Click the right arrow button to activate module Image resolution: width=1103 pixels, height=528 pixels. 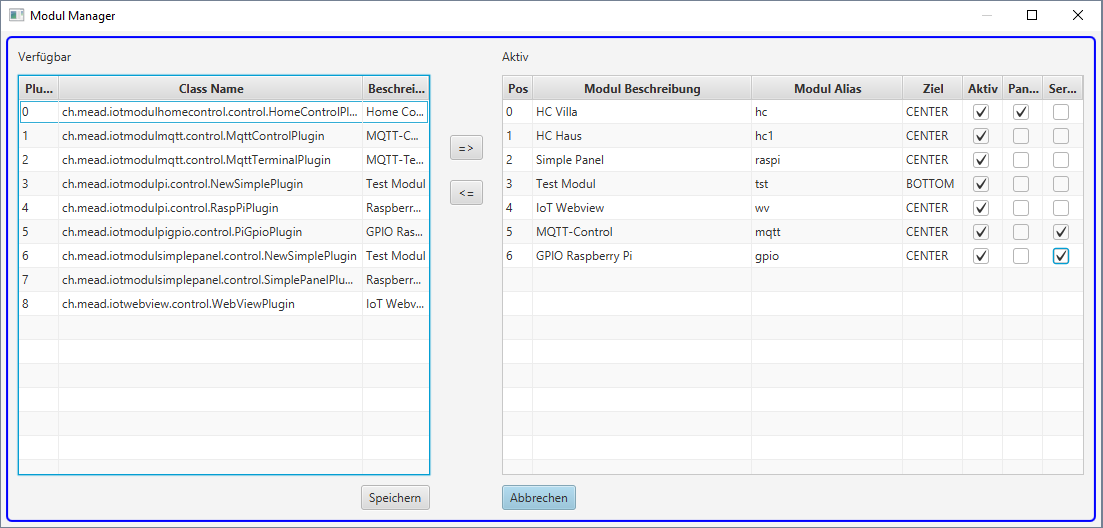466,148
